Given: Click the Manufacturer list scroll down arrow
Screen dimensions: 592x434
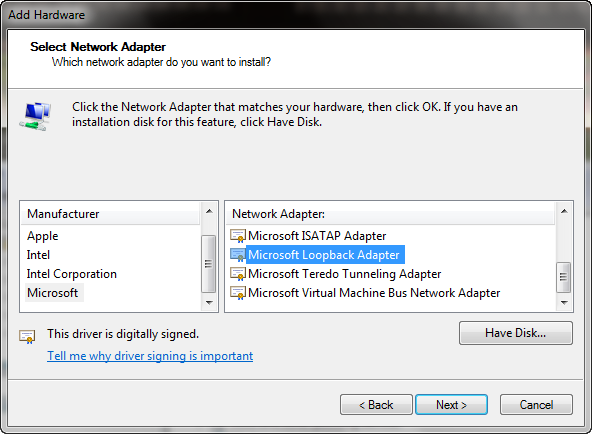Looking at the screenshot, I should tap(209, 302).
